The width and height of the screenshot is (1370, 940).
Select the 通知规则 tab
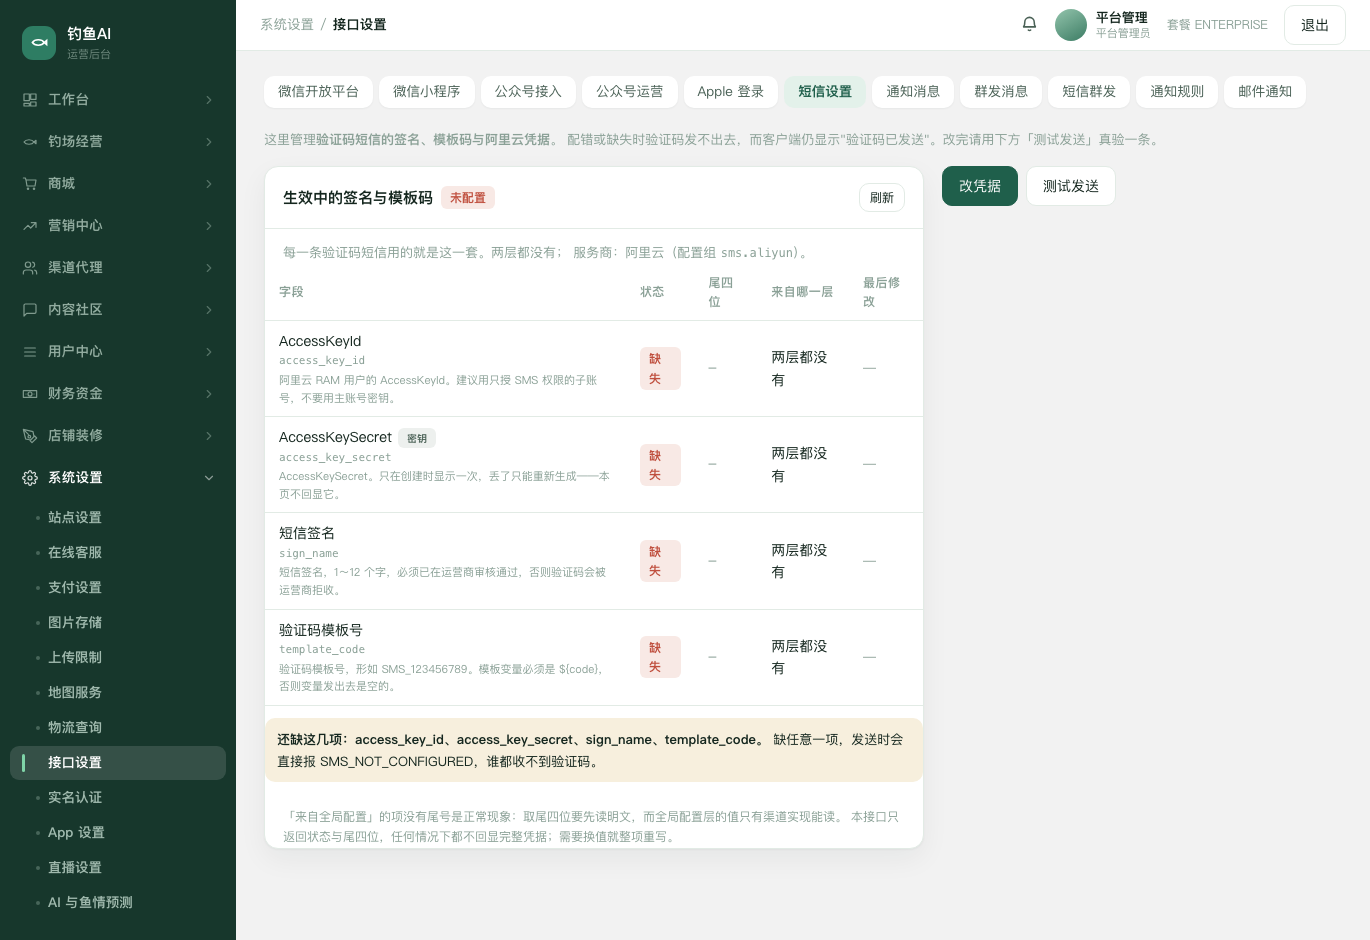pos(1177,92)
